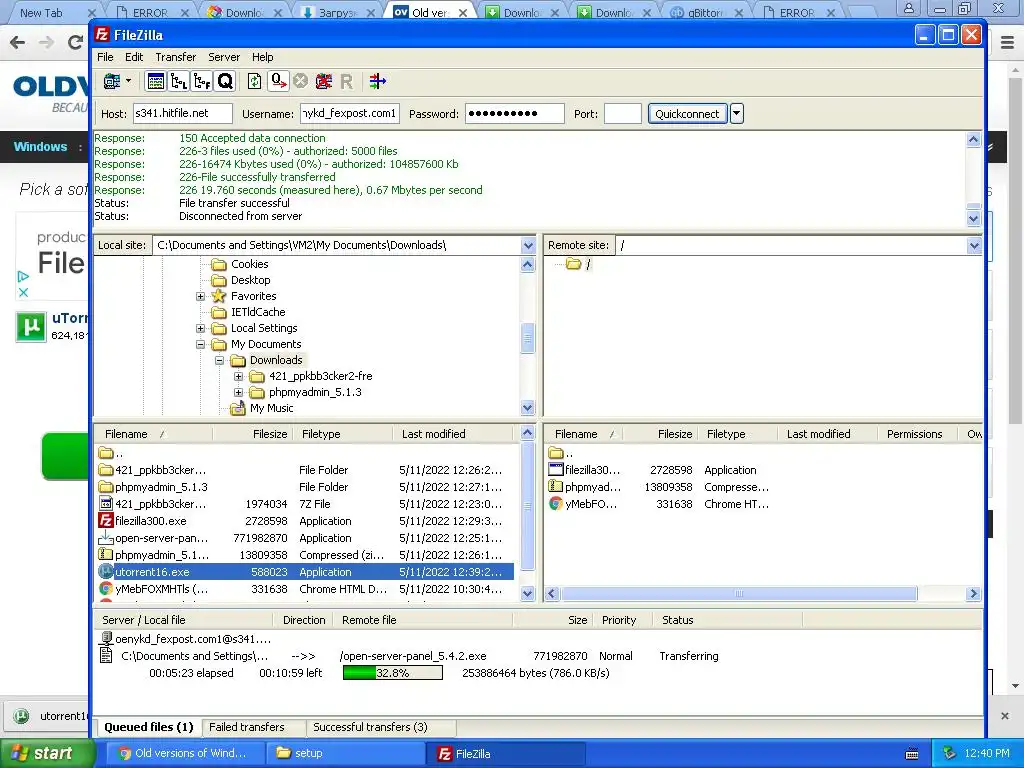Click the Port input field
The width and height of the screenshot is (1024, 768).
[622, 113]
